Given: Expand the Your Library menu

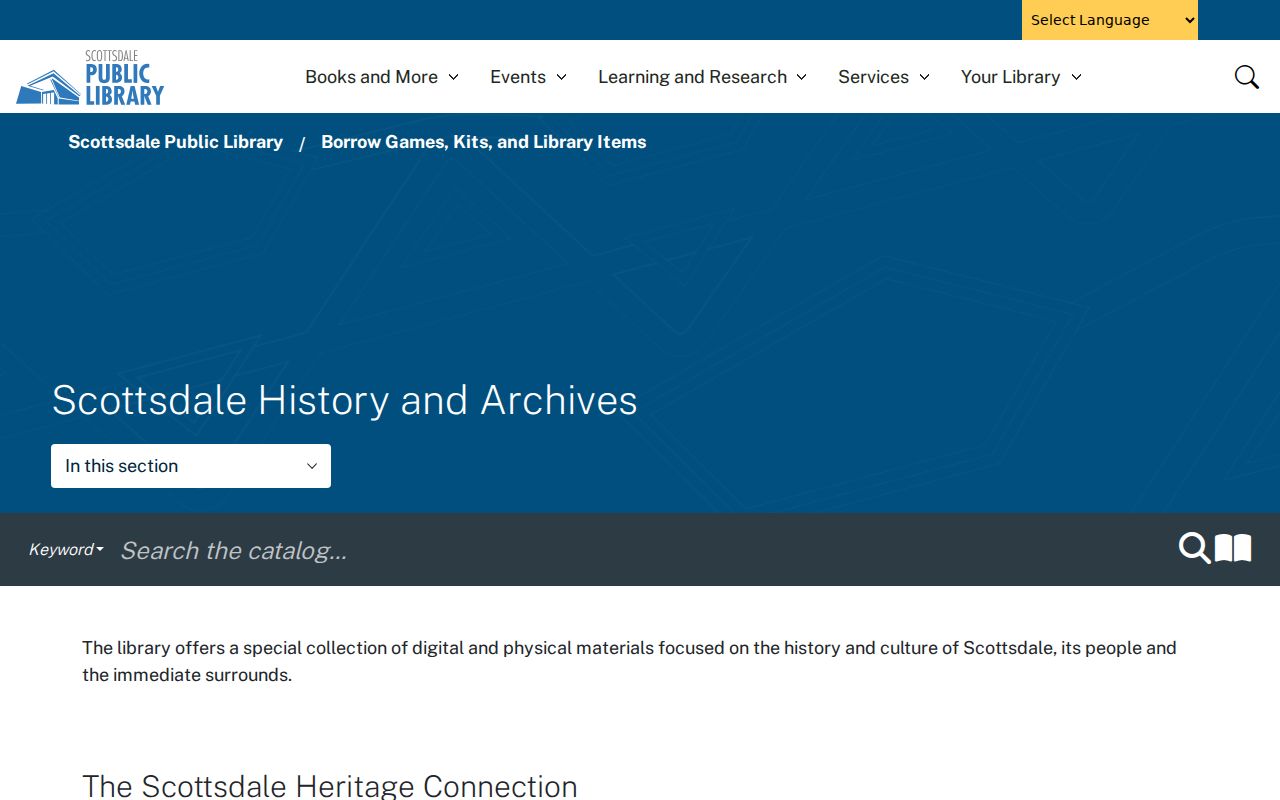Looking at the screenshot, I should click(x=1021, y=77).
